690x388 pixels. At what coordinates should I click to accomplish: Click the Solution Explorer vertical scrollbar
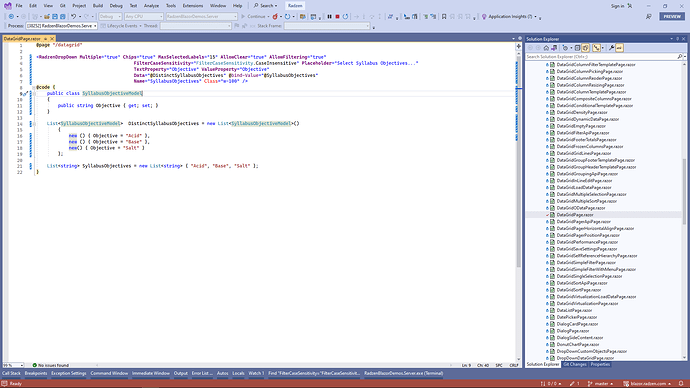tap(684, 191)
